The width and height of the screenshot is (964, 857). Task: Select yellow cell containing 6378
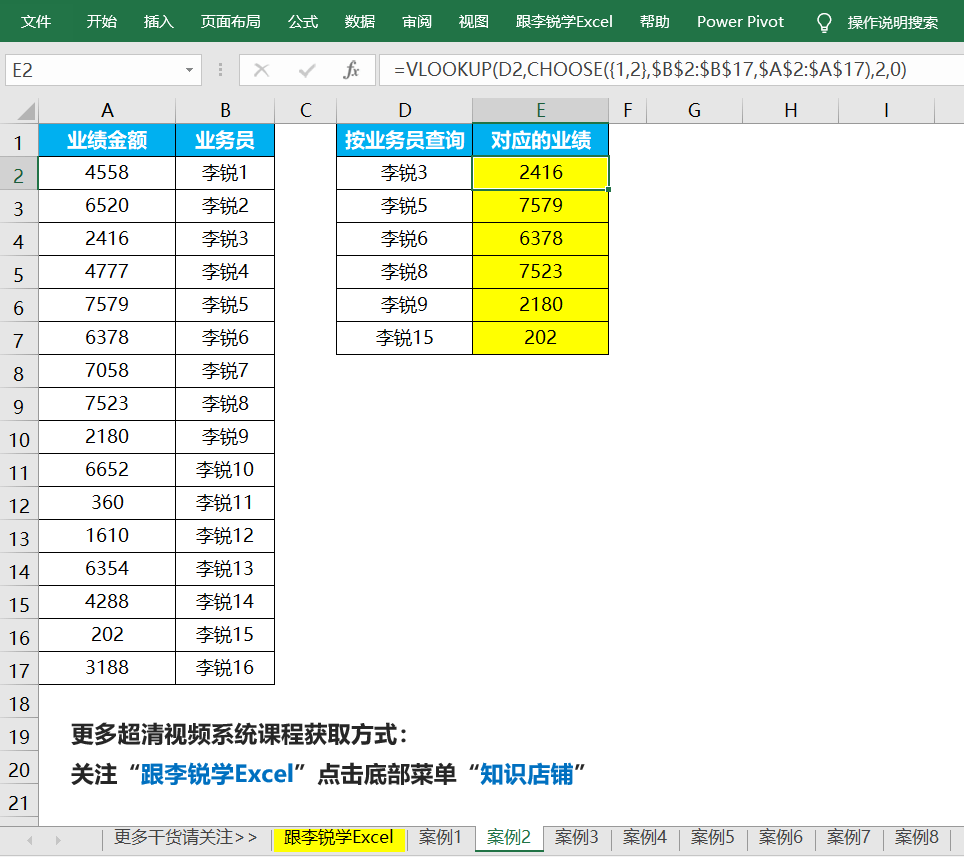pyautogui.click(x=540, y=238)
